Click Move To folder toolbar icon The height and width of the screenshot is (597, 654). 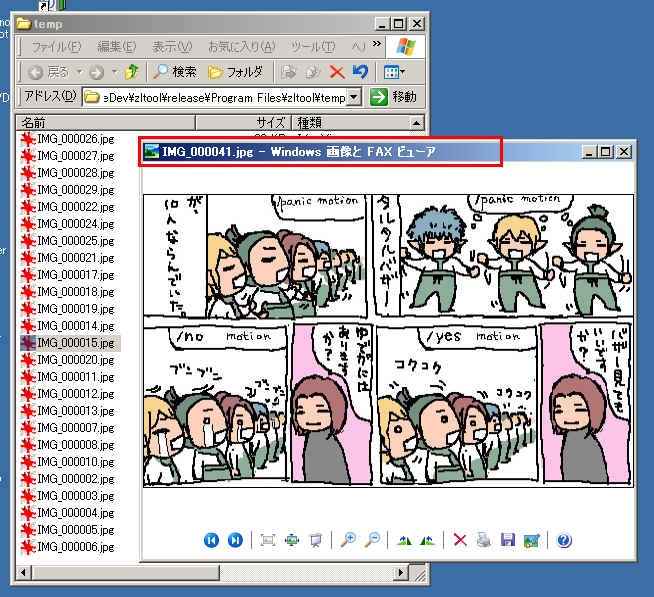[288, 72]
